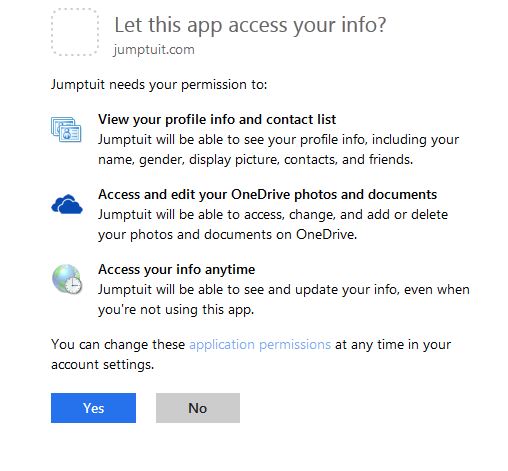Click the blue OneDrive cloud icon
This screenshot has height=471, width=508.
pyautogui.click(x=67, y=204)
